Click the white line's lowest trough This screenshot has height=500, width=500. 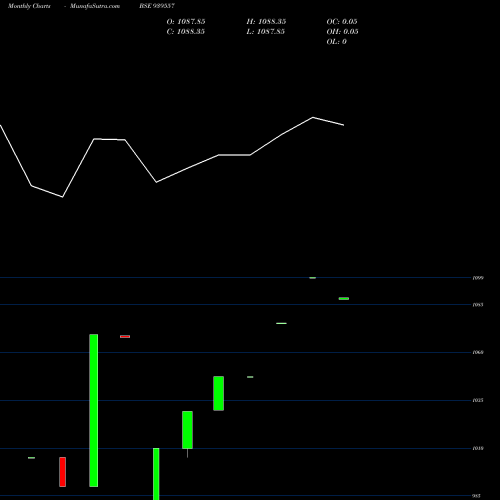tap(62, 197)
